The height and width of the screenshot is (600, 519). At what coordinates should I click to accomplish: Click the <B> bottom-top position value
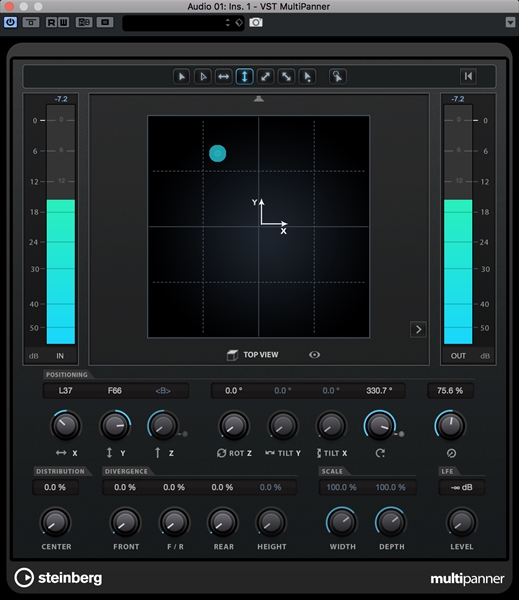pyautogui.click(x=163, y=391)
